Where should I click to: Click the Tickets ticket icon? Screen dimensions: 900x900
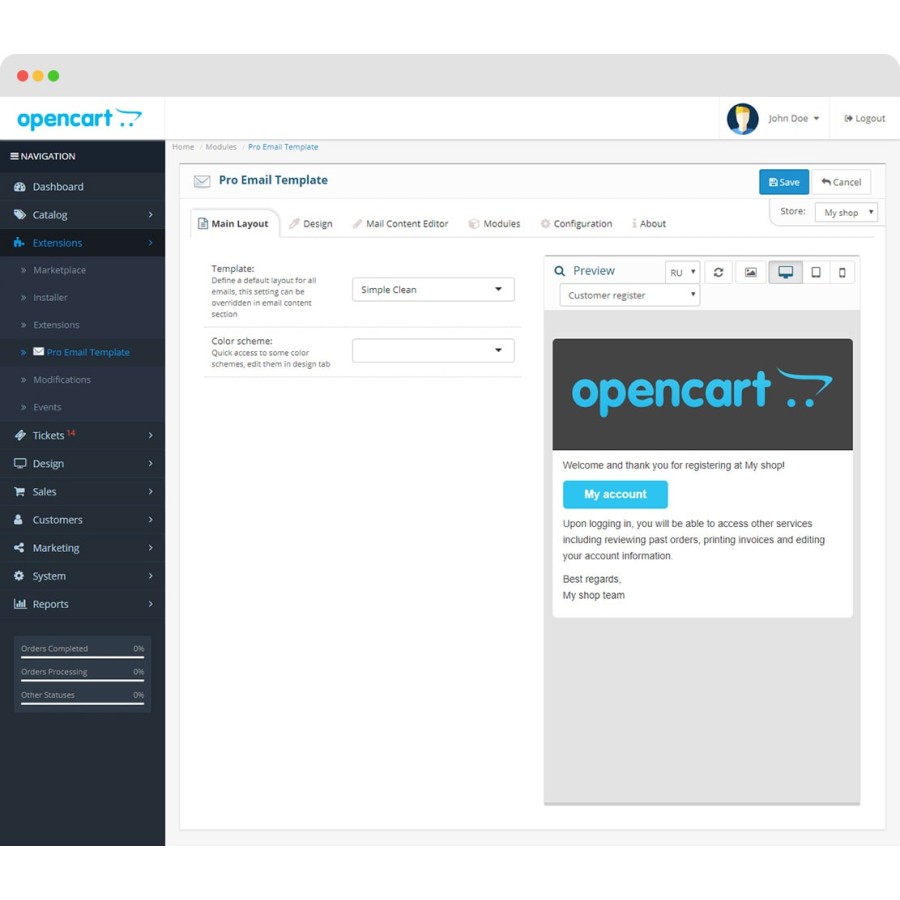pyautogui.click(x=20, y=435)
